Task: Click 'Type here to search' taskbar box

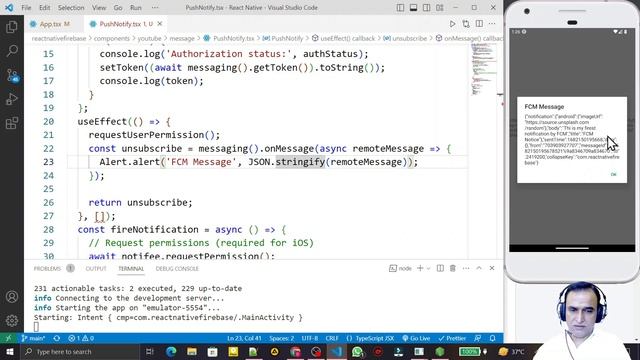Action: (x=80, y=352)
